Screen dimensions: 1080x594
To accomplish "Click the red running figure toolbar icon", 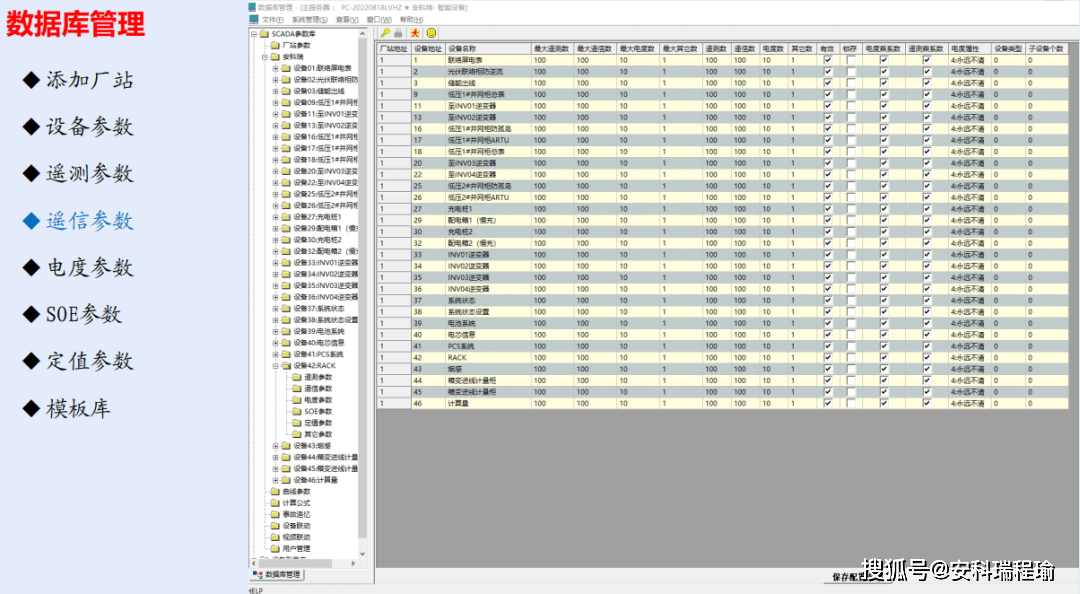I will 415,33.
